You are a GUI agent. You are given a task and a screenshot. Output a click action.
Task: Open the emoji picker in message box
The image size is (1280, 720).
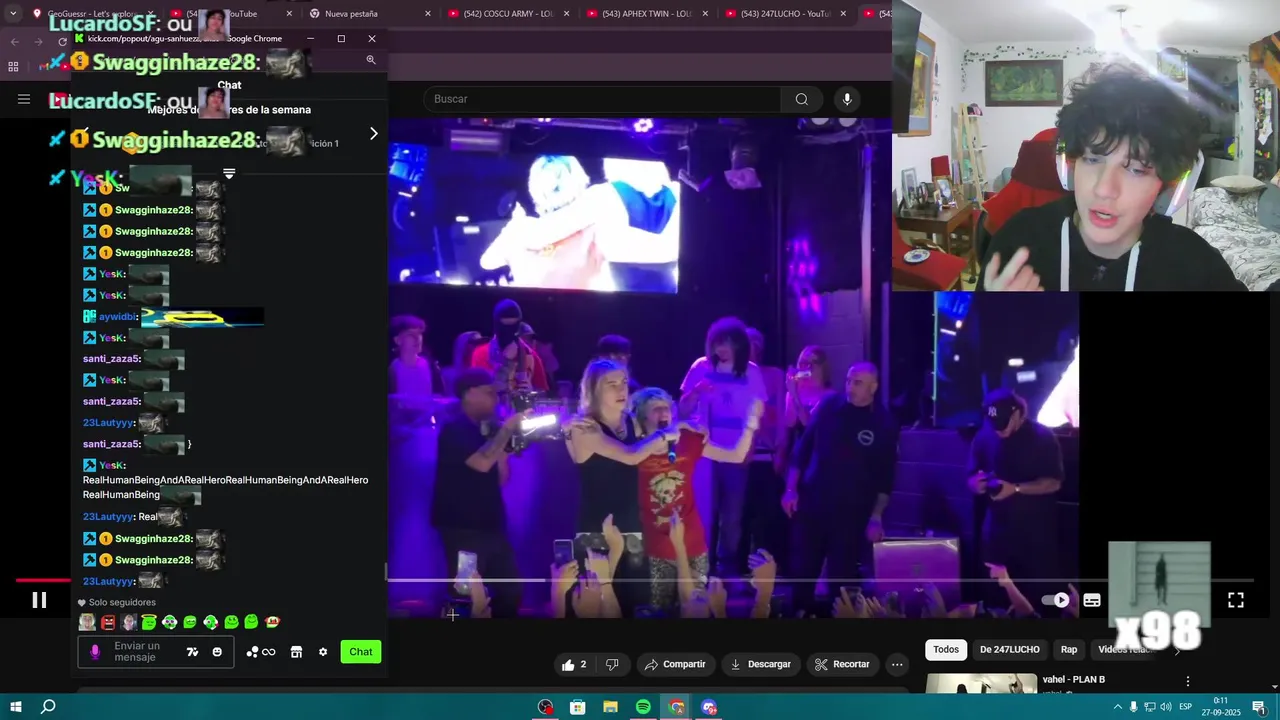pyautogui.click(x=217, y=652)
